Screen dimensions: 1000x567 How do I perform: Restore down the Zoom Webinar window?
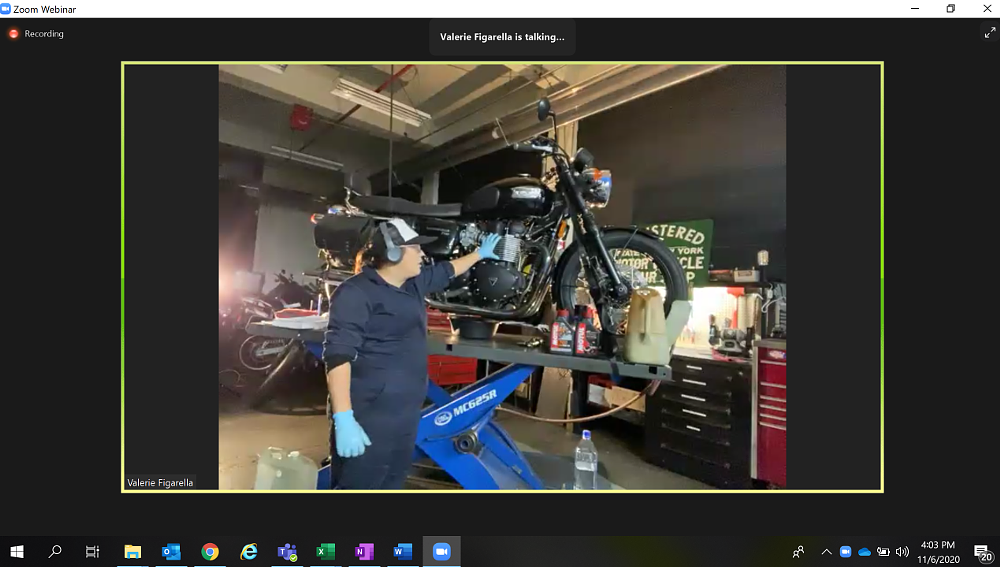951,9
